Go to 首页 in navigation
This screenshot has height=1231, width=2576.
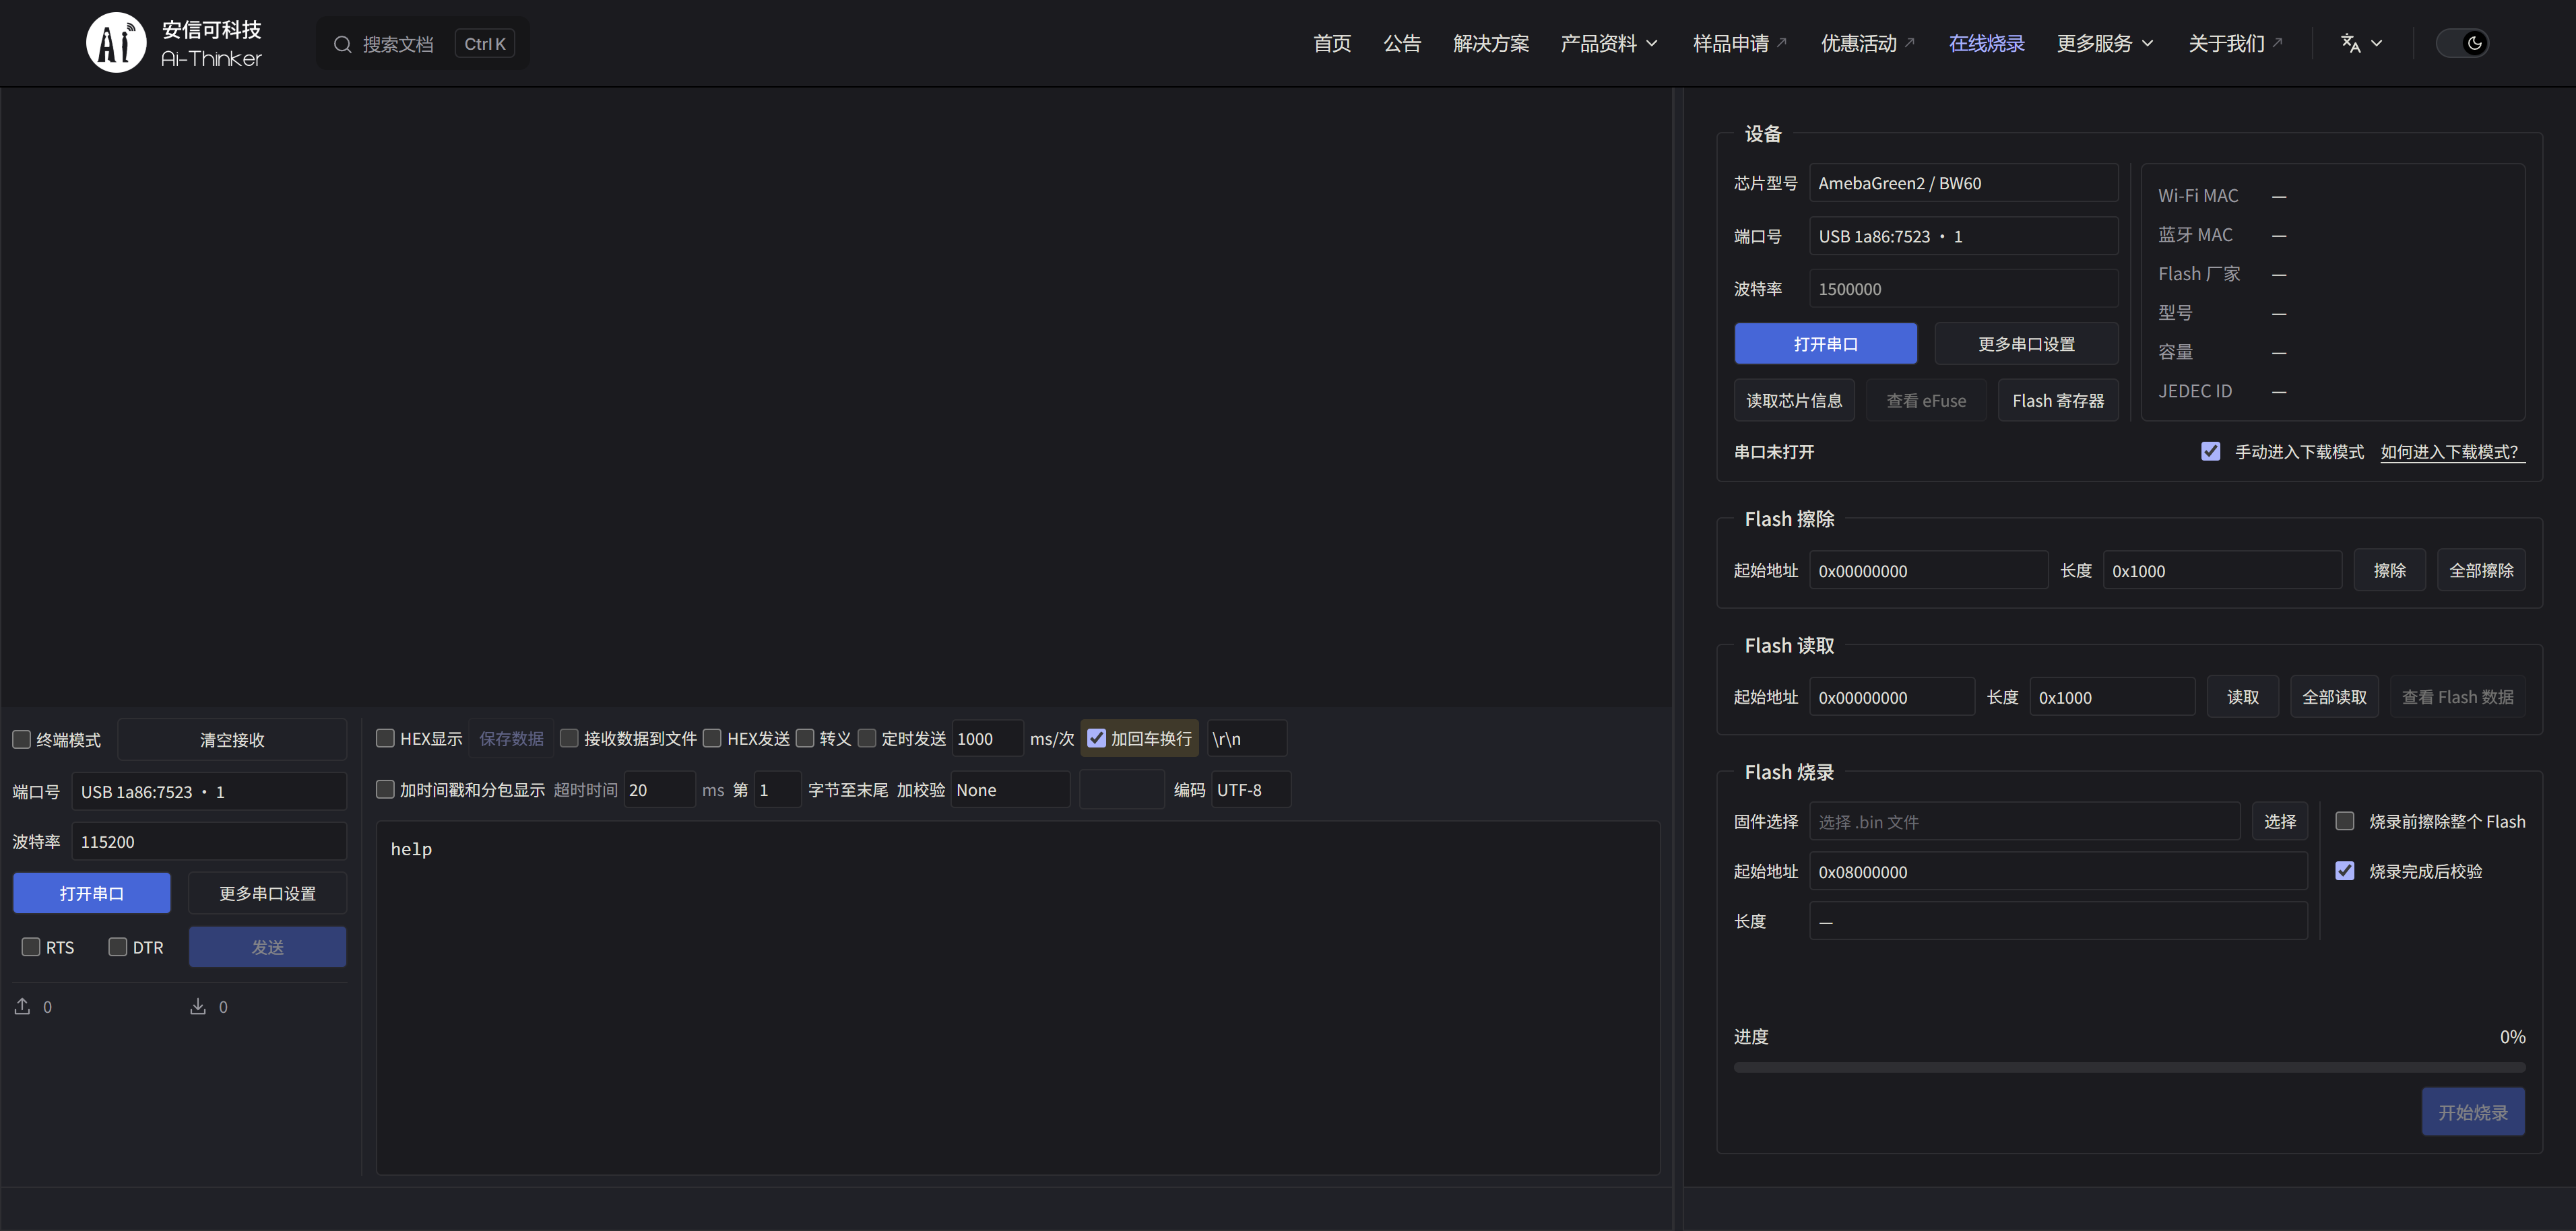(x=1332, y=43)
